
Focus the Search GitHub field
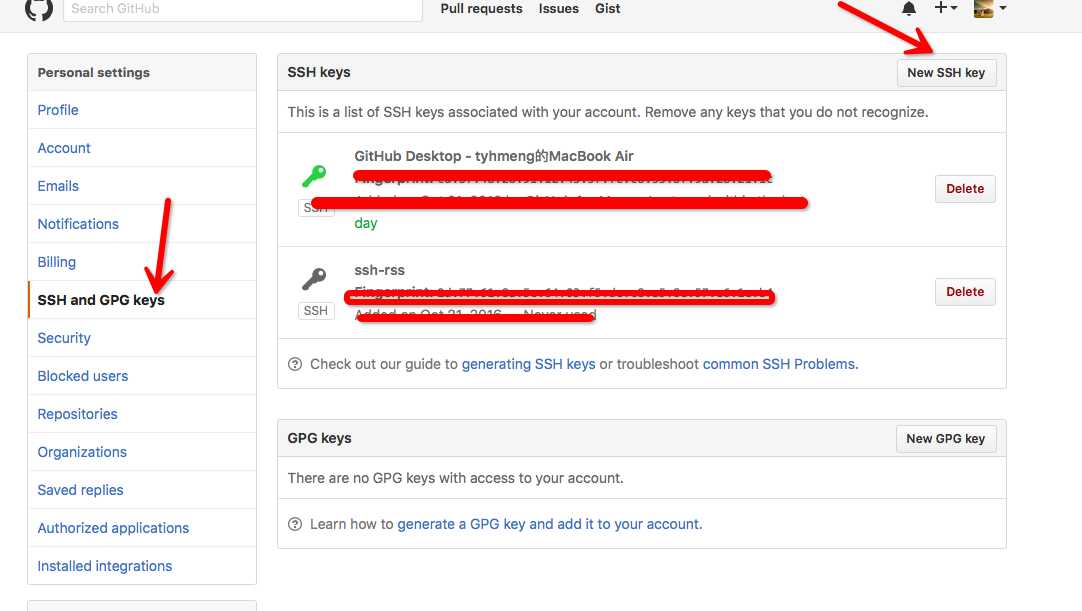[242, 9]
